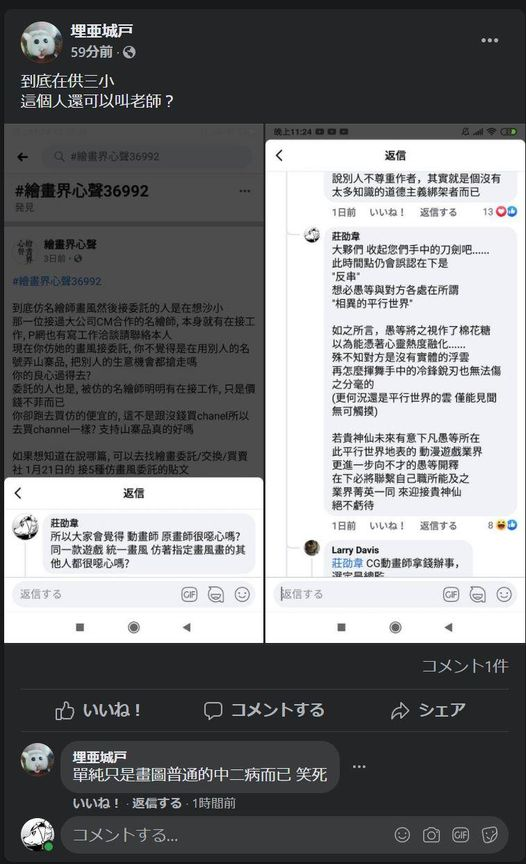Like the comment with いいね！
526x864 pixels.
click(96, 803)
